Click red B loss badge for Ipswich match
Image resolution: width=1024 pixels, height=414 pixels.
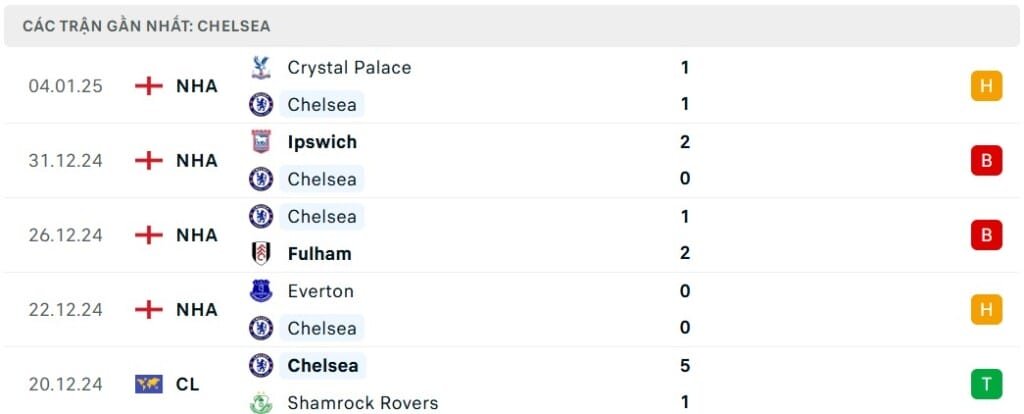[986, 160]
